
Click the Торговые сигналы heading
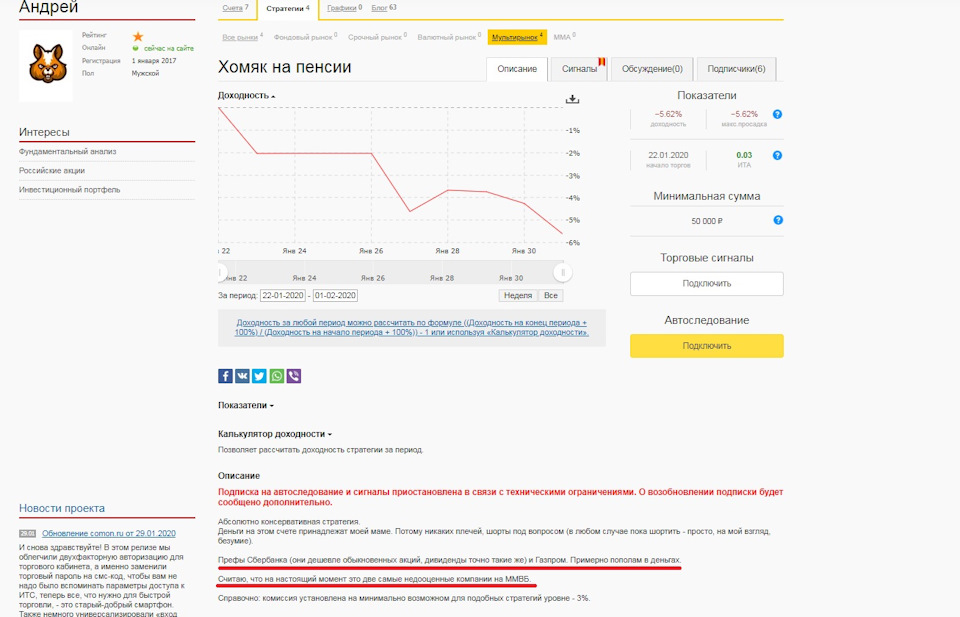707,258
